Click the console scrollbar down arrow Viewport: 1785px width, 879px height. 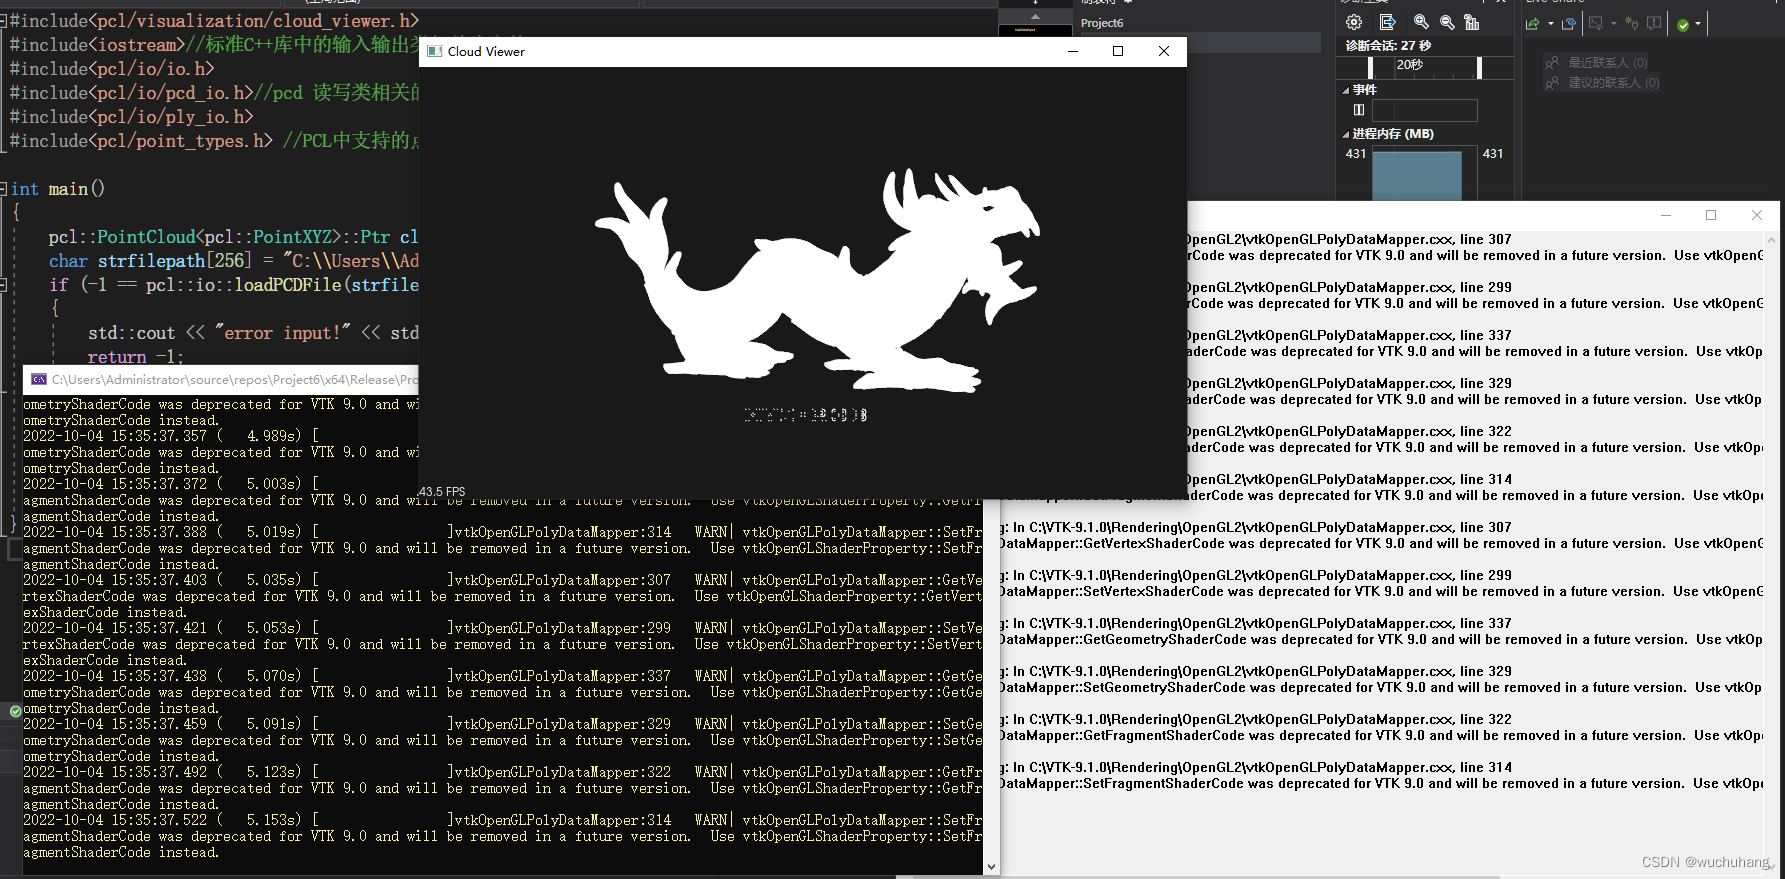click(x=991, y=867)
